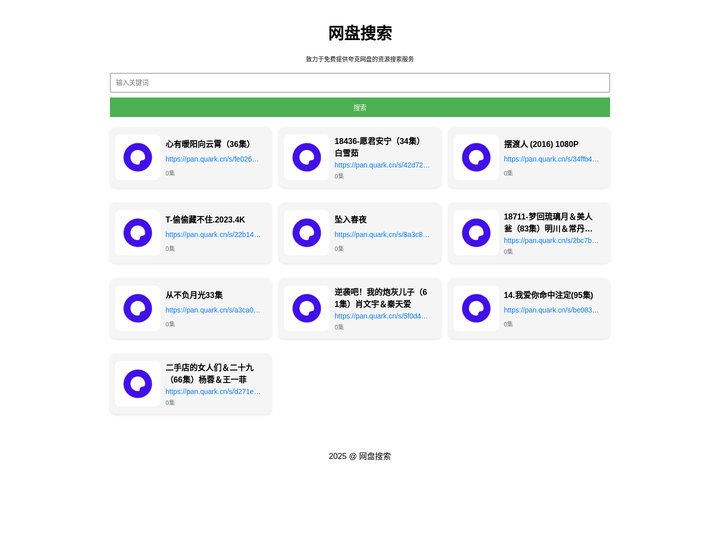
Task: Click 0集 label under 二手店的女人们
Action: pos(170,402)
